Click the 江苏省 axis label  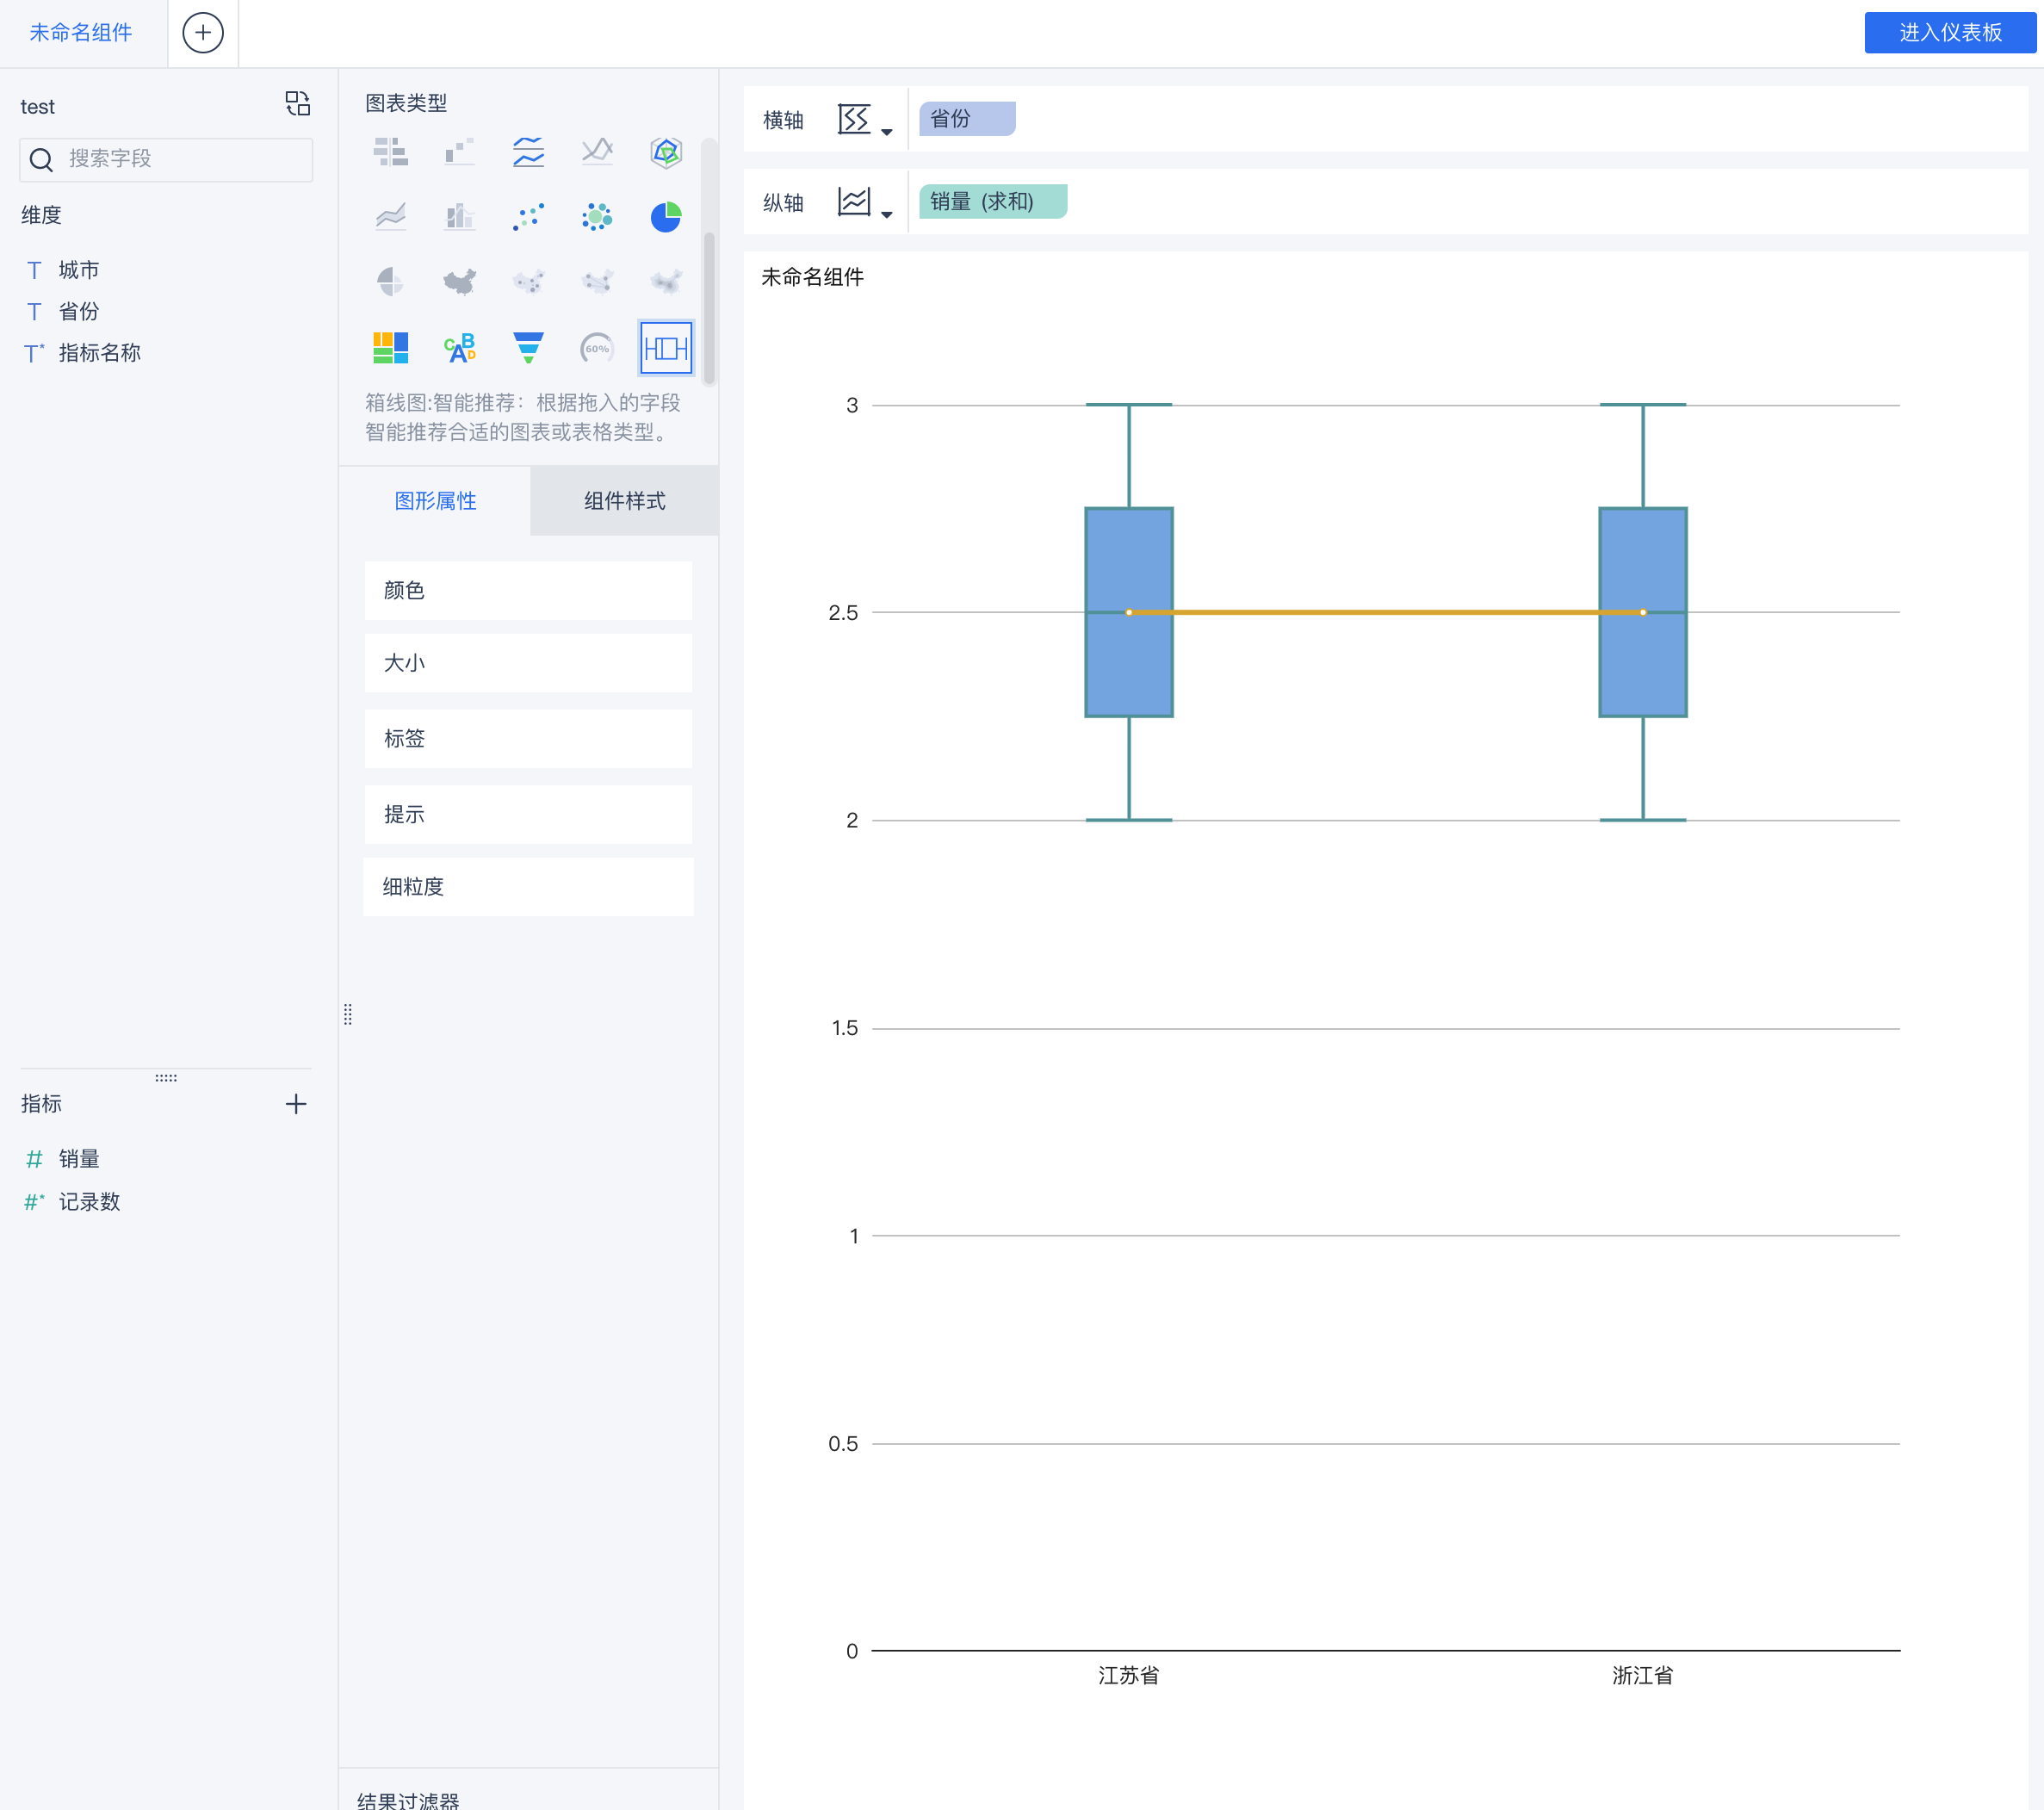click(x=1129, y=1676)
